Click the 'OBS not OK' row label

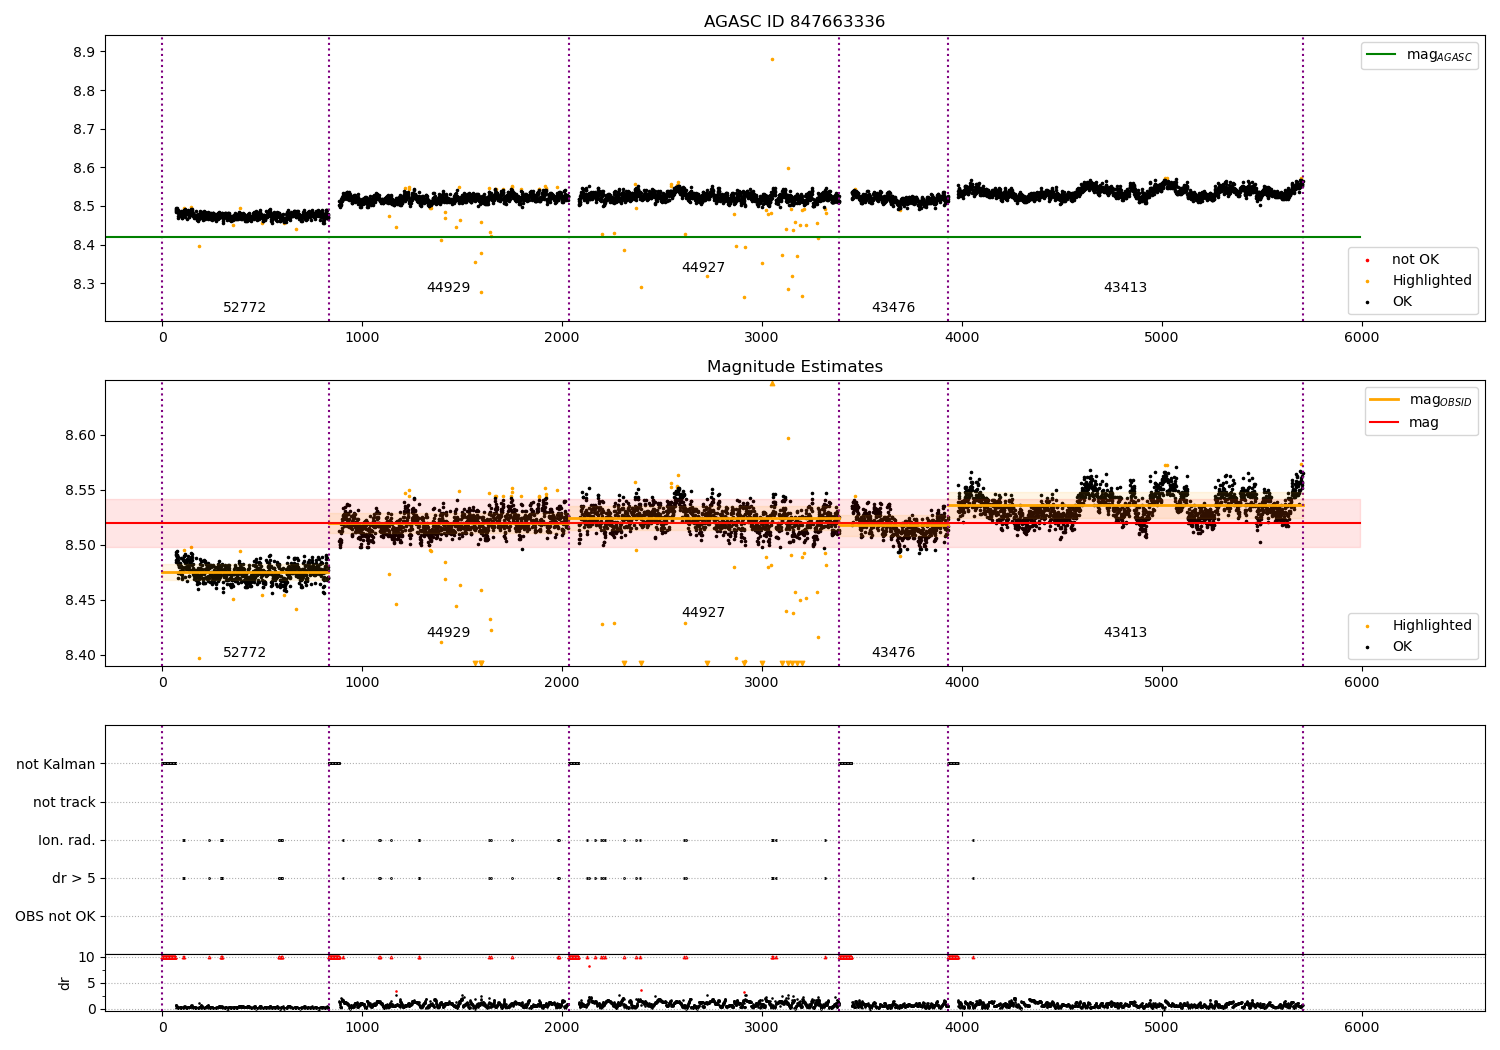click(55, 916)
